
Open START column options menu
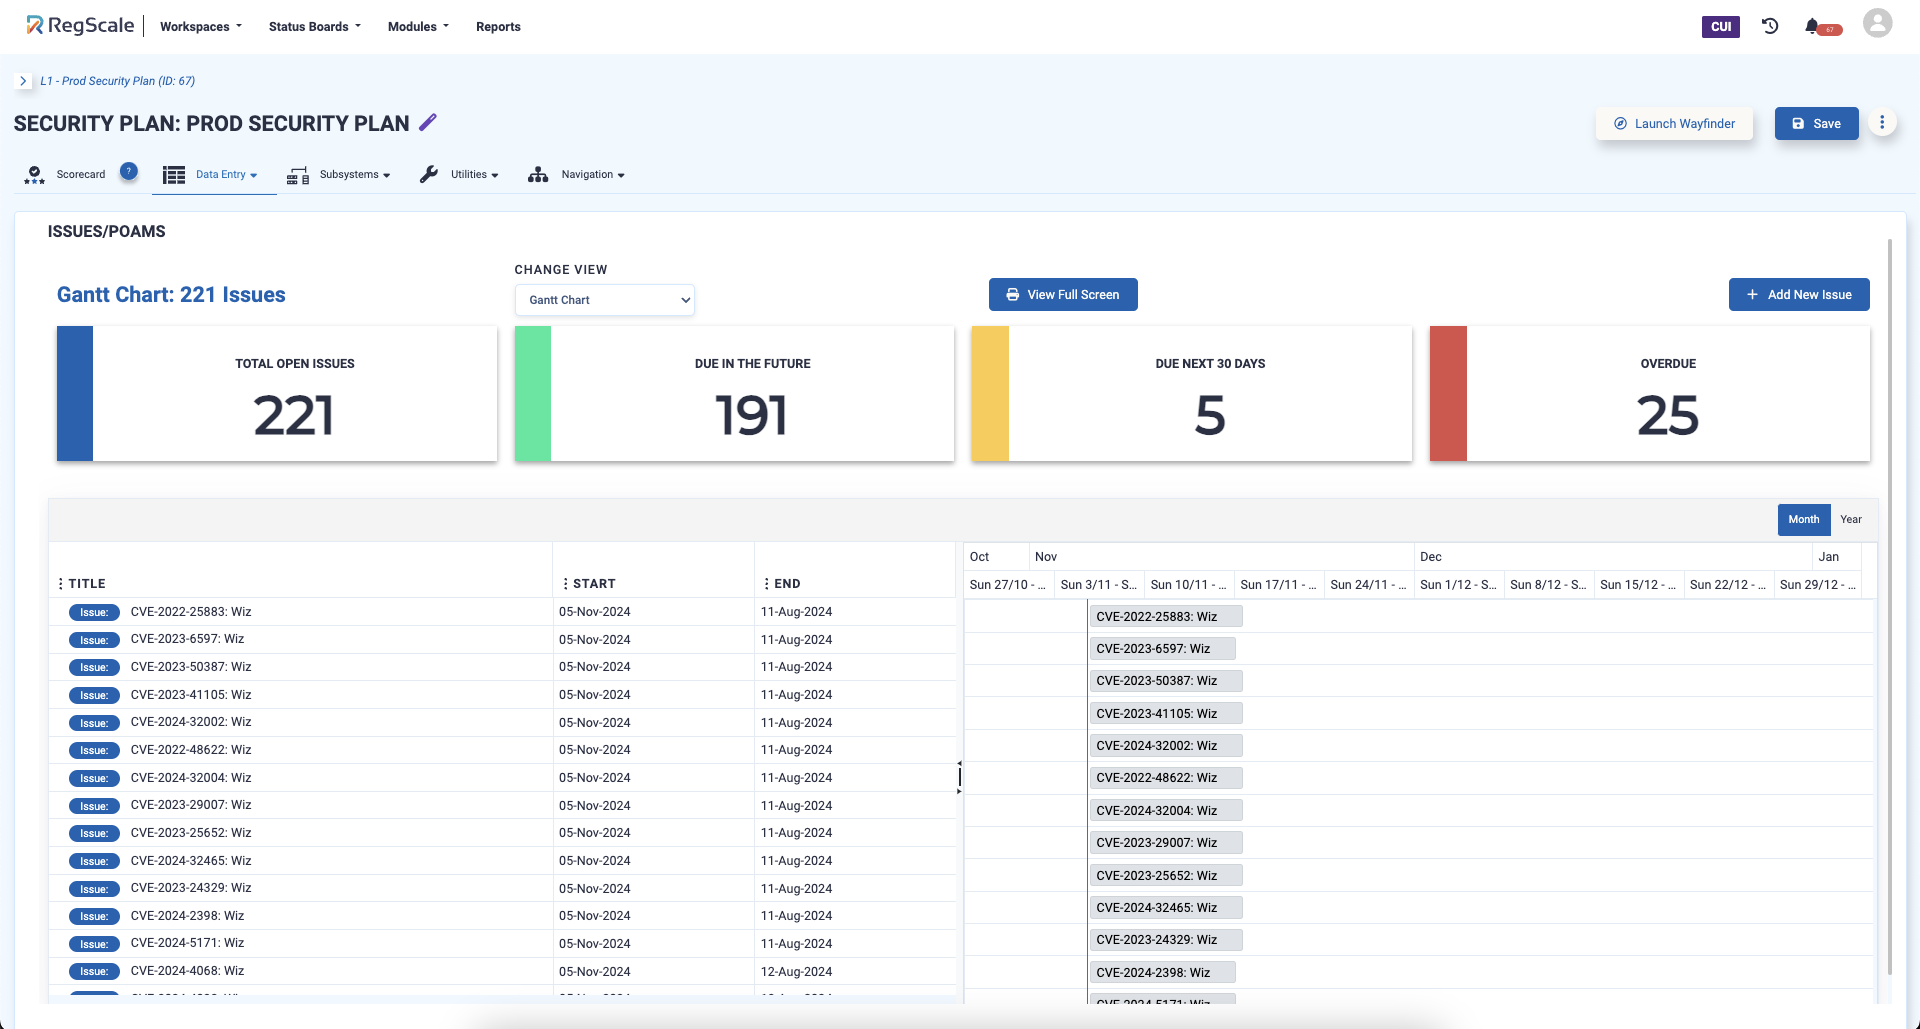(565, 584)
